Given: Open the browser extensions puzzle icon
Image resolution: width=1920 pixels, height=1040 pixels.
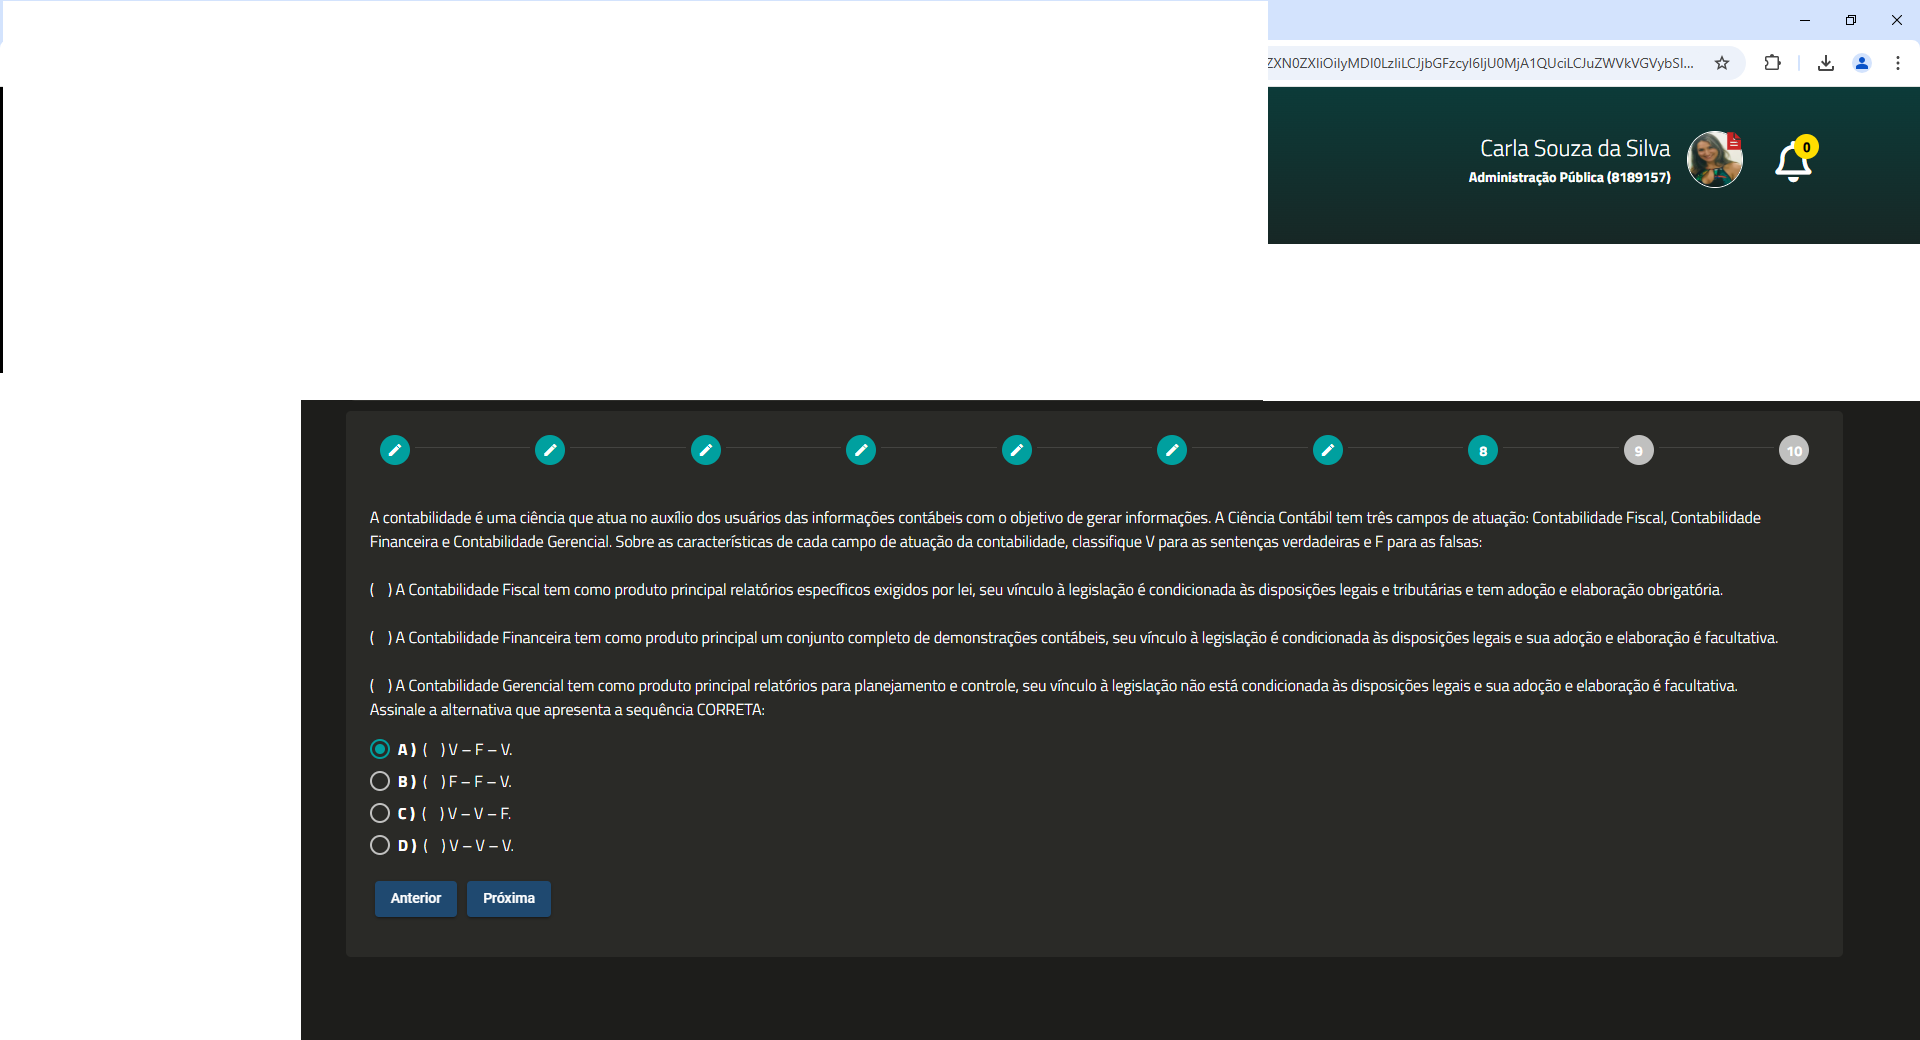Looking at the screenshot, I should click(1772, 63).
